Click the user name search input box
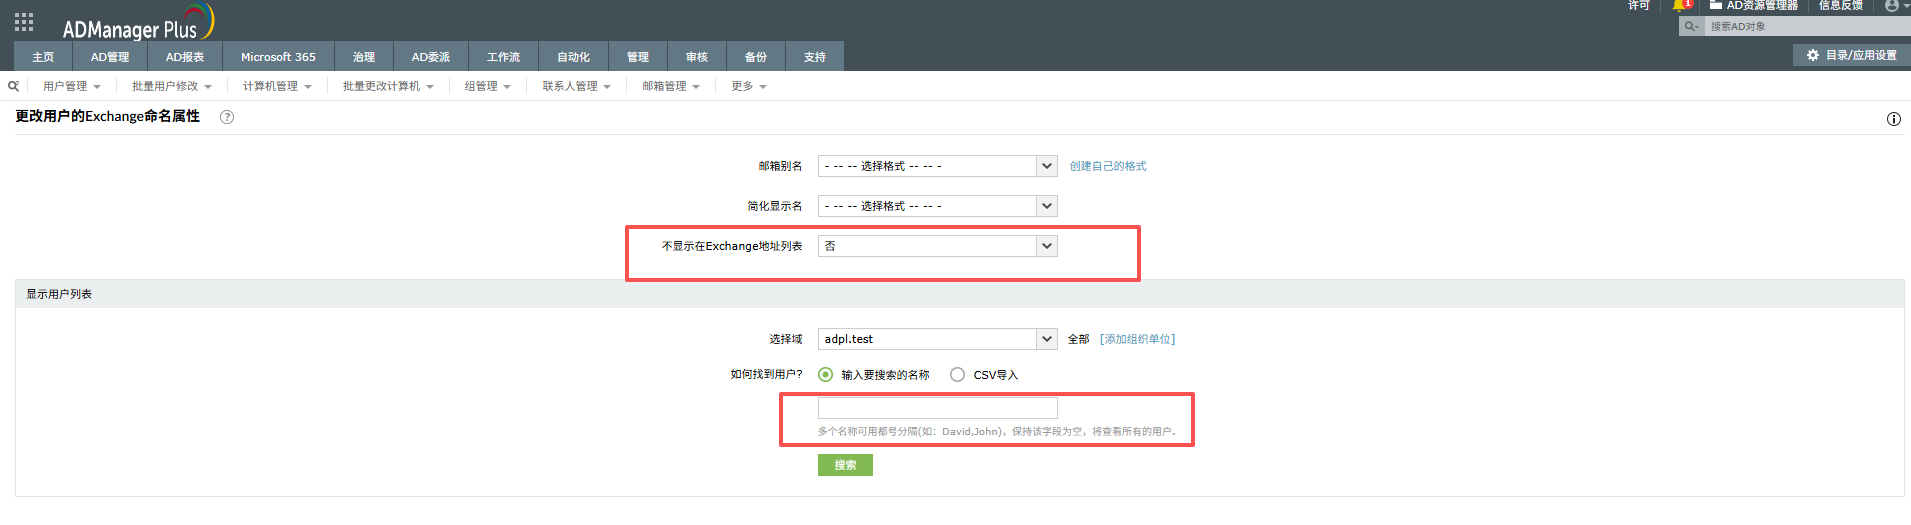The width and height of the screenshot is (1911, 525). 937,408
